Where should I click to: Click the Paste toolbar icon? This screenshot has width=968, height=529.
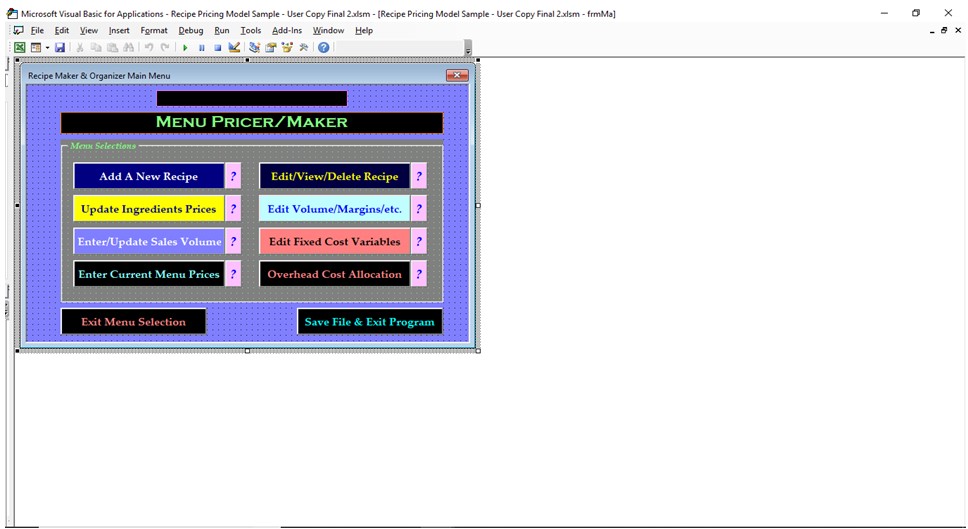[112, 47]
